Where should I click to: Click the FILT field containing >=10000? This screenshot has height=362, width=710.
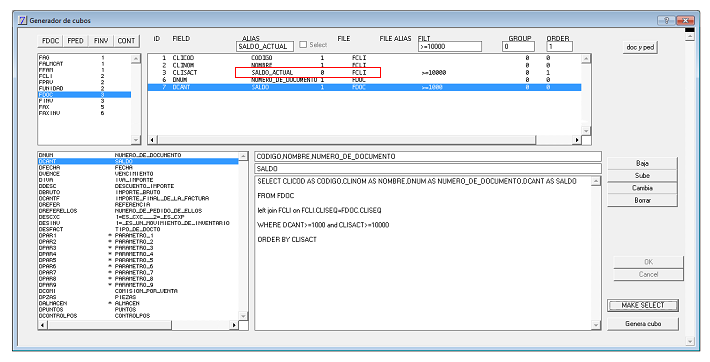click(x=450, y=46)
